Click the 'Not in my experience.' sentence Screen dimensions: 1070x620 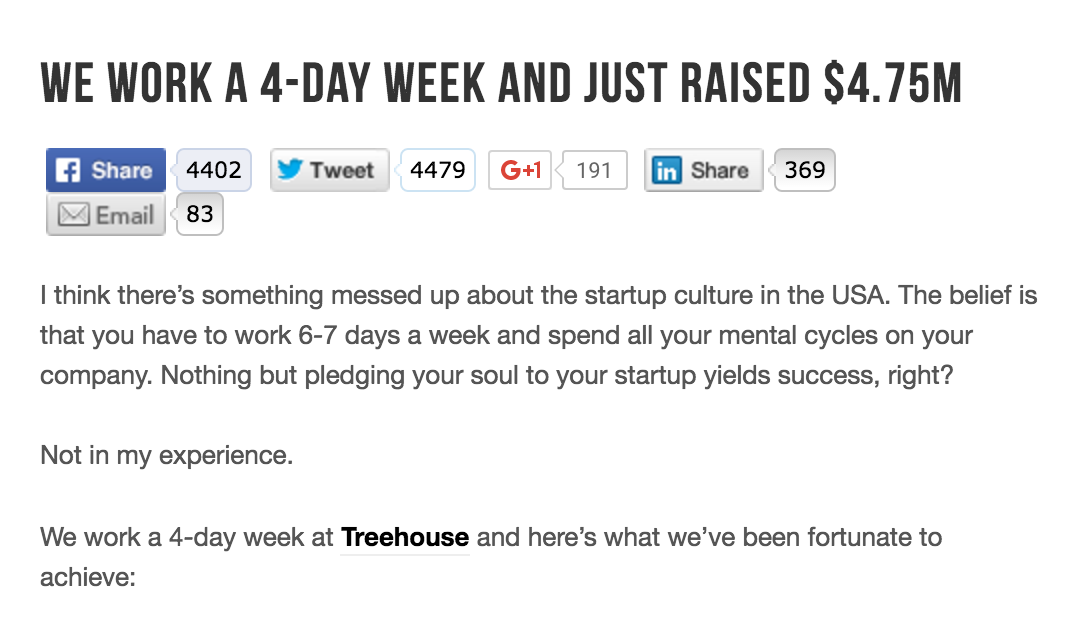[167, 456]
